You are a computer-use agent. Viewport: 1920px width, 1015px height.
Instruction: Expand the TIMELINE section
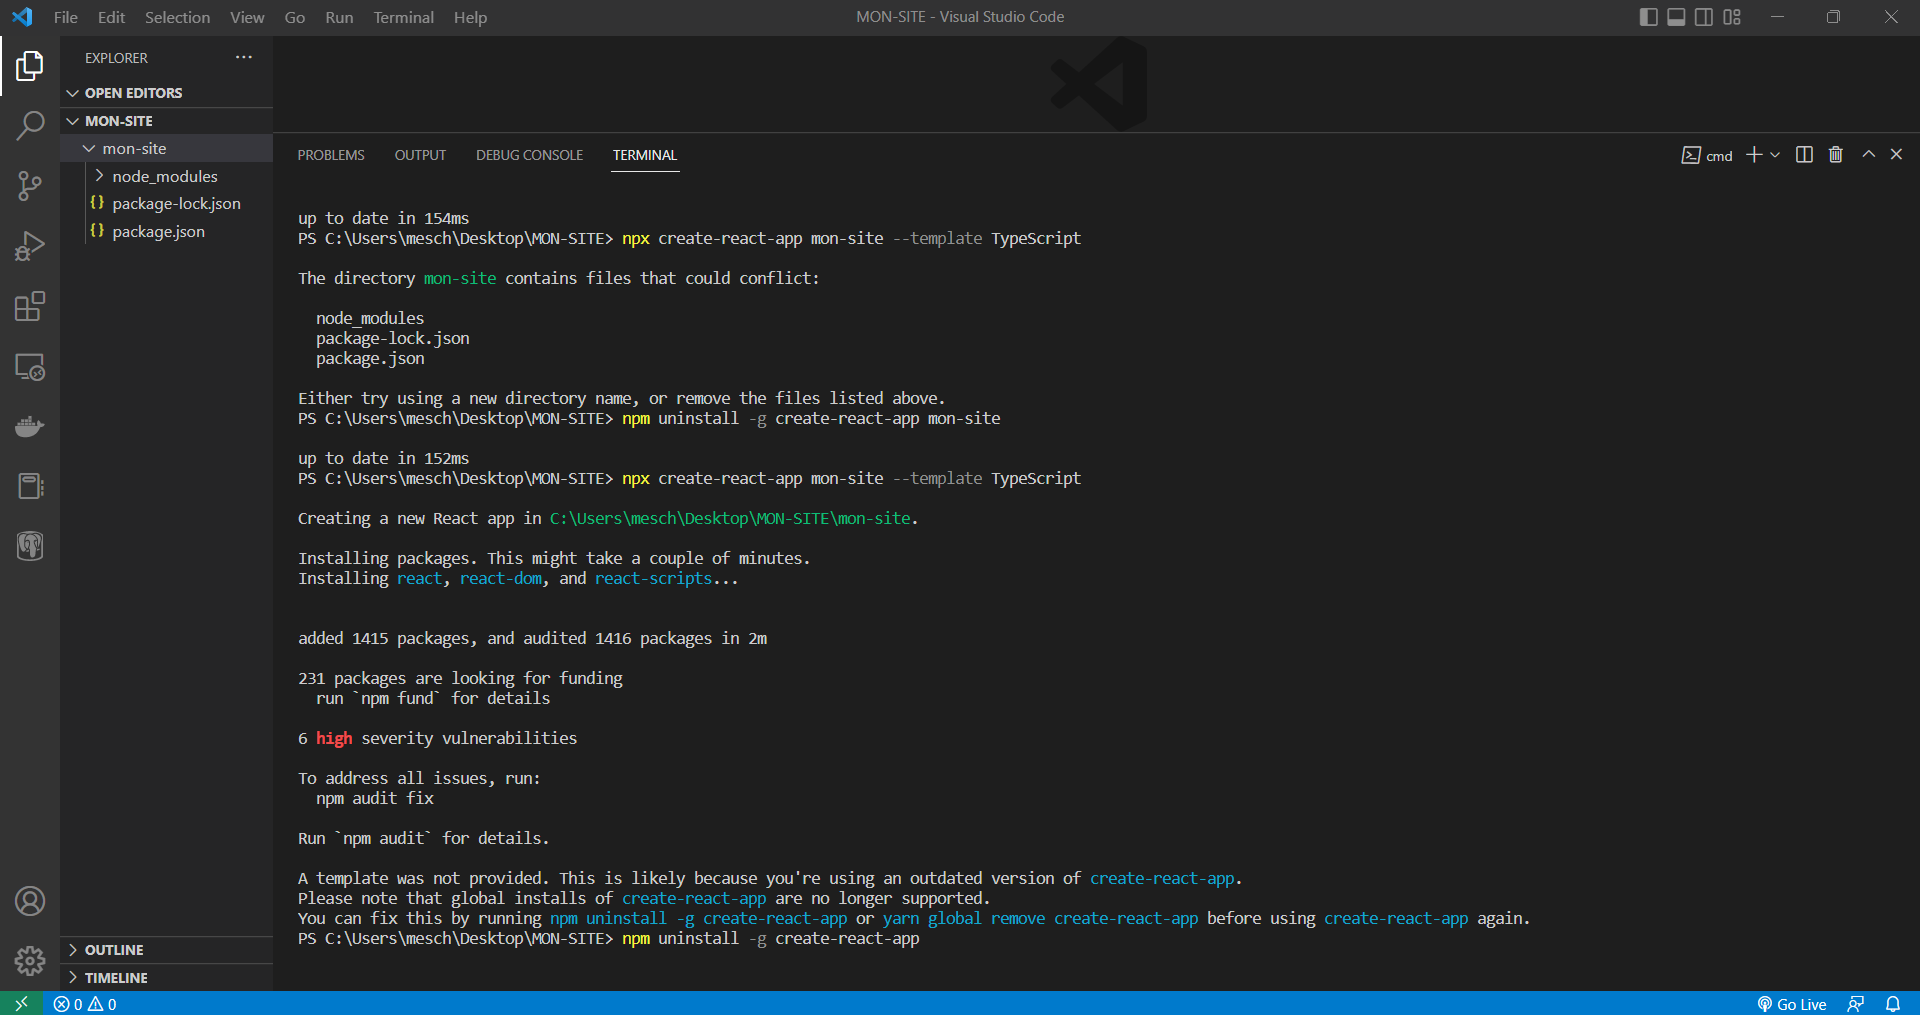[166, 978]
